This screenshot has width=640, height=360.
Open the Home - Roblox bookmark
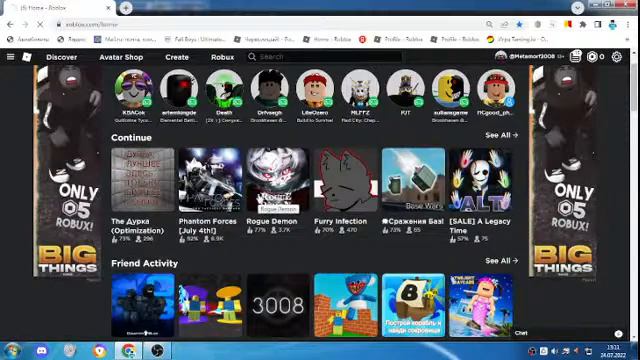[327, 39]
